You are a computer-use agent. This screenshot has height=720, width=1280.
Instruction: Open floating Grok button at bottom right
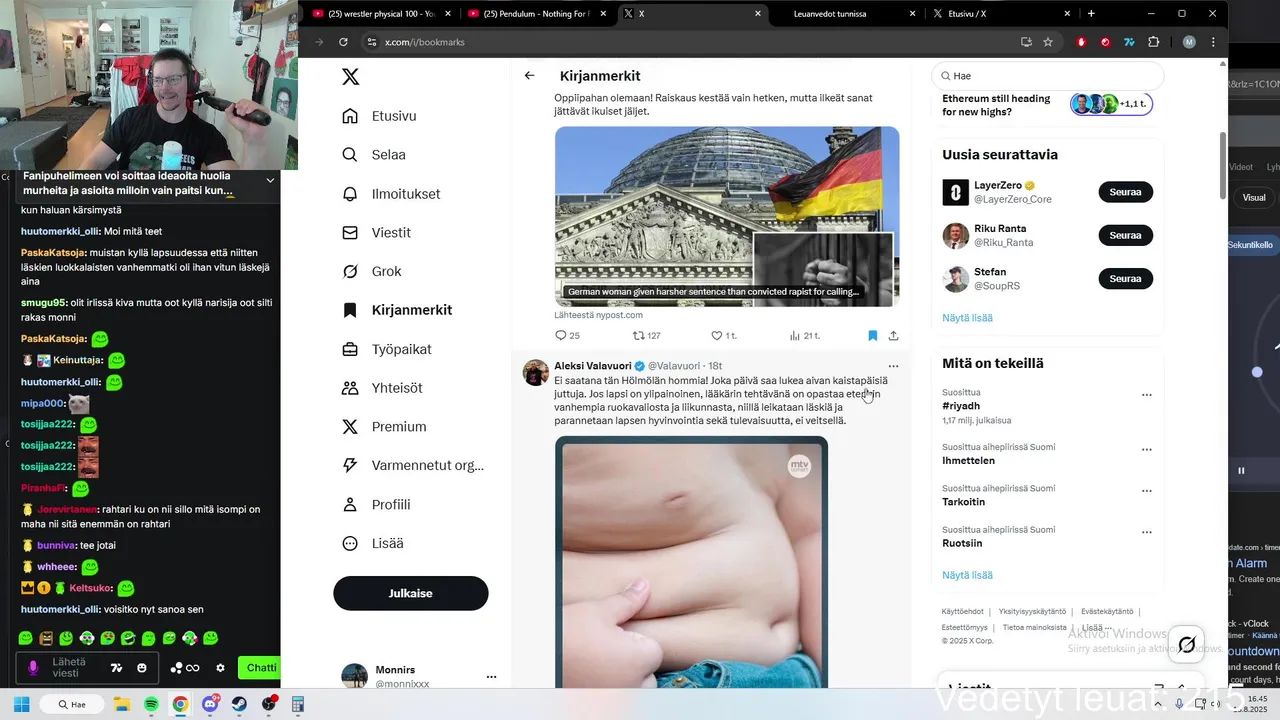click(x=1187, y=645)
